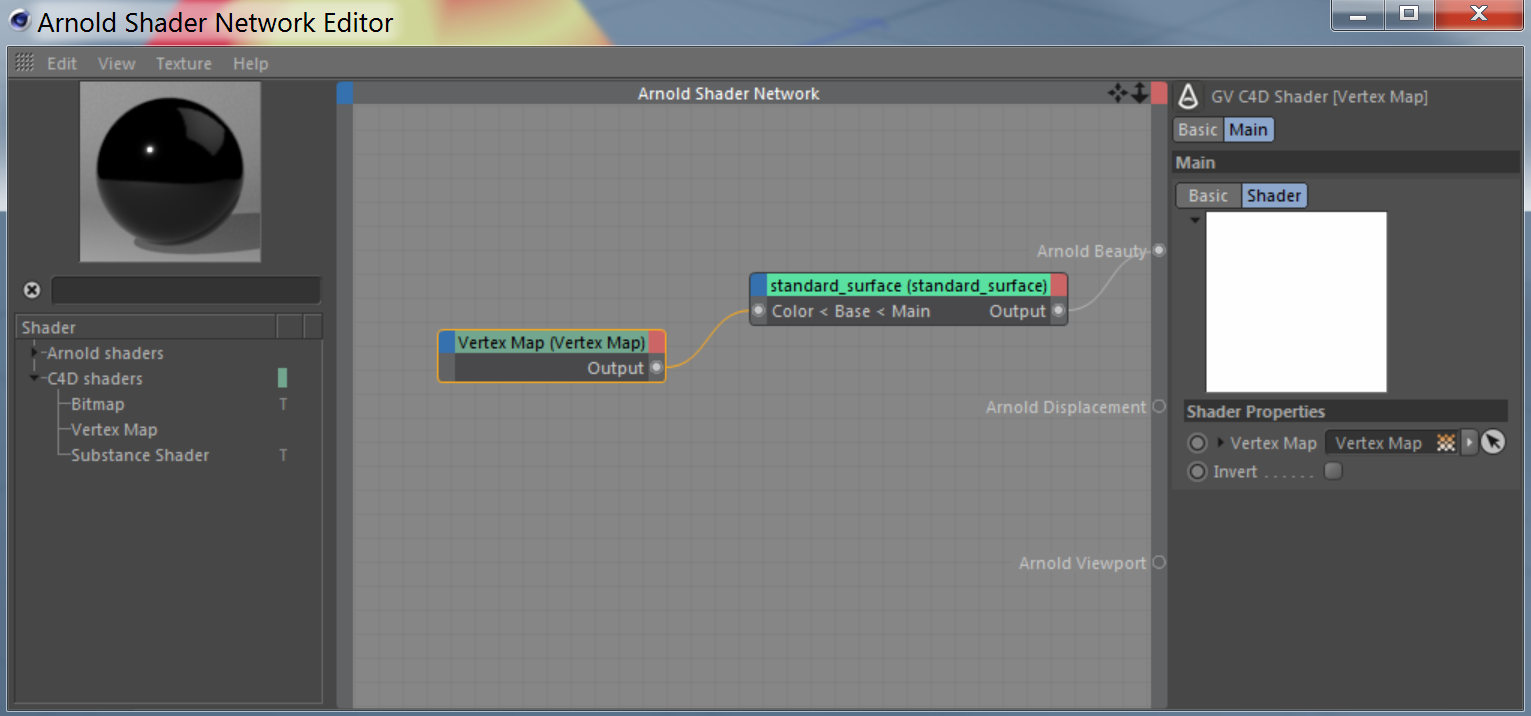
Task: Select the Shader sub-tab under Main
Action: coord(1274,196)
